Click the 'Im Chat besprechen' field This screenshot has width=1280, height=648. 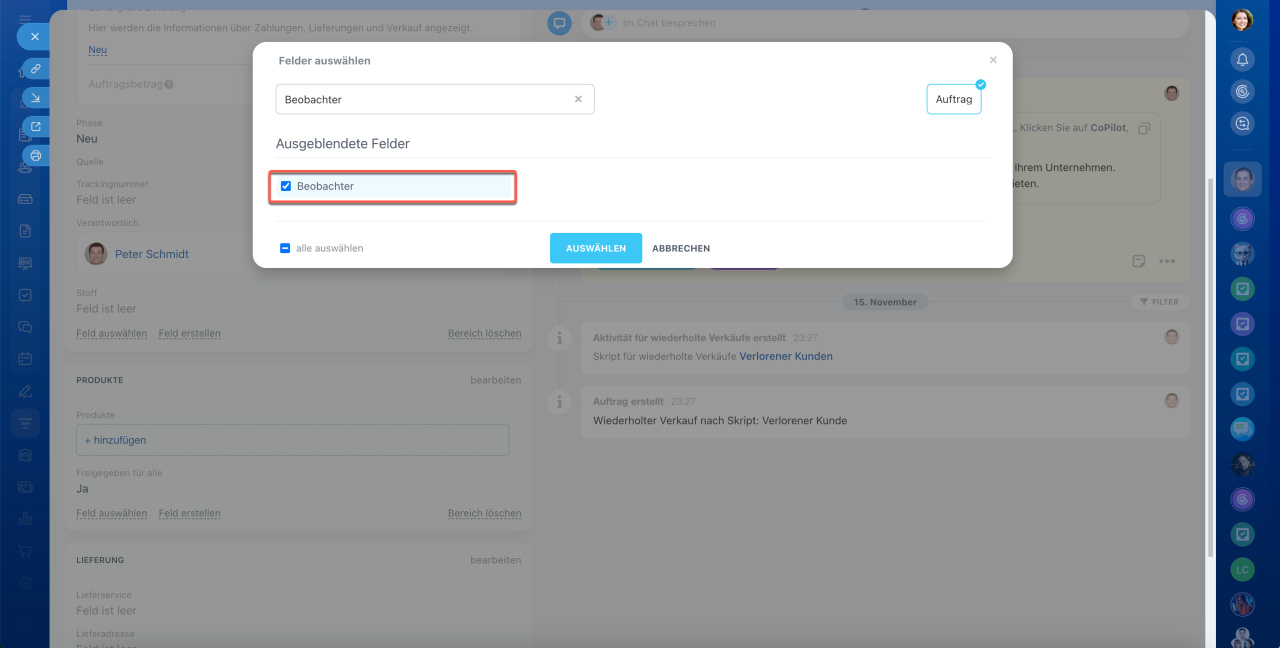coord(885,23)
